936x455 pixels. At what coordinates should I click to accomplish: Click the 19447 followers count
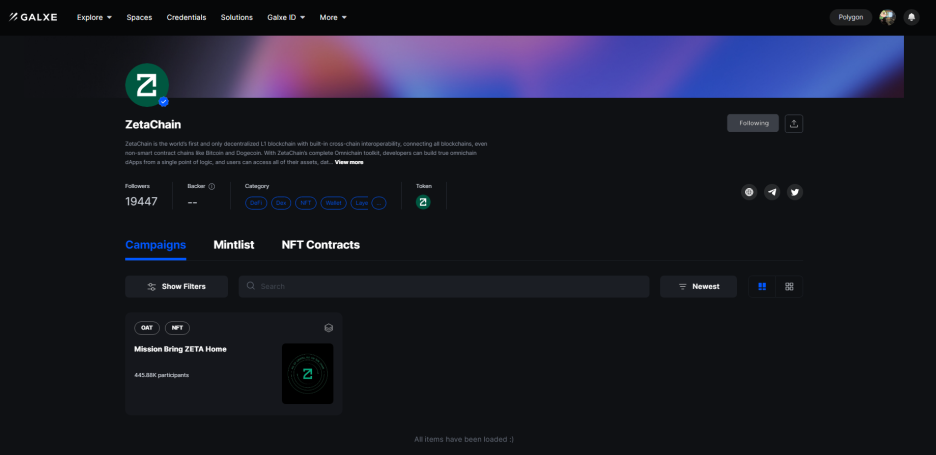click(x=141, y=202)
